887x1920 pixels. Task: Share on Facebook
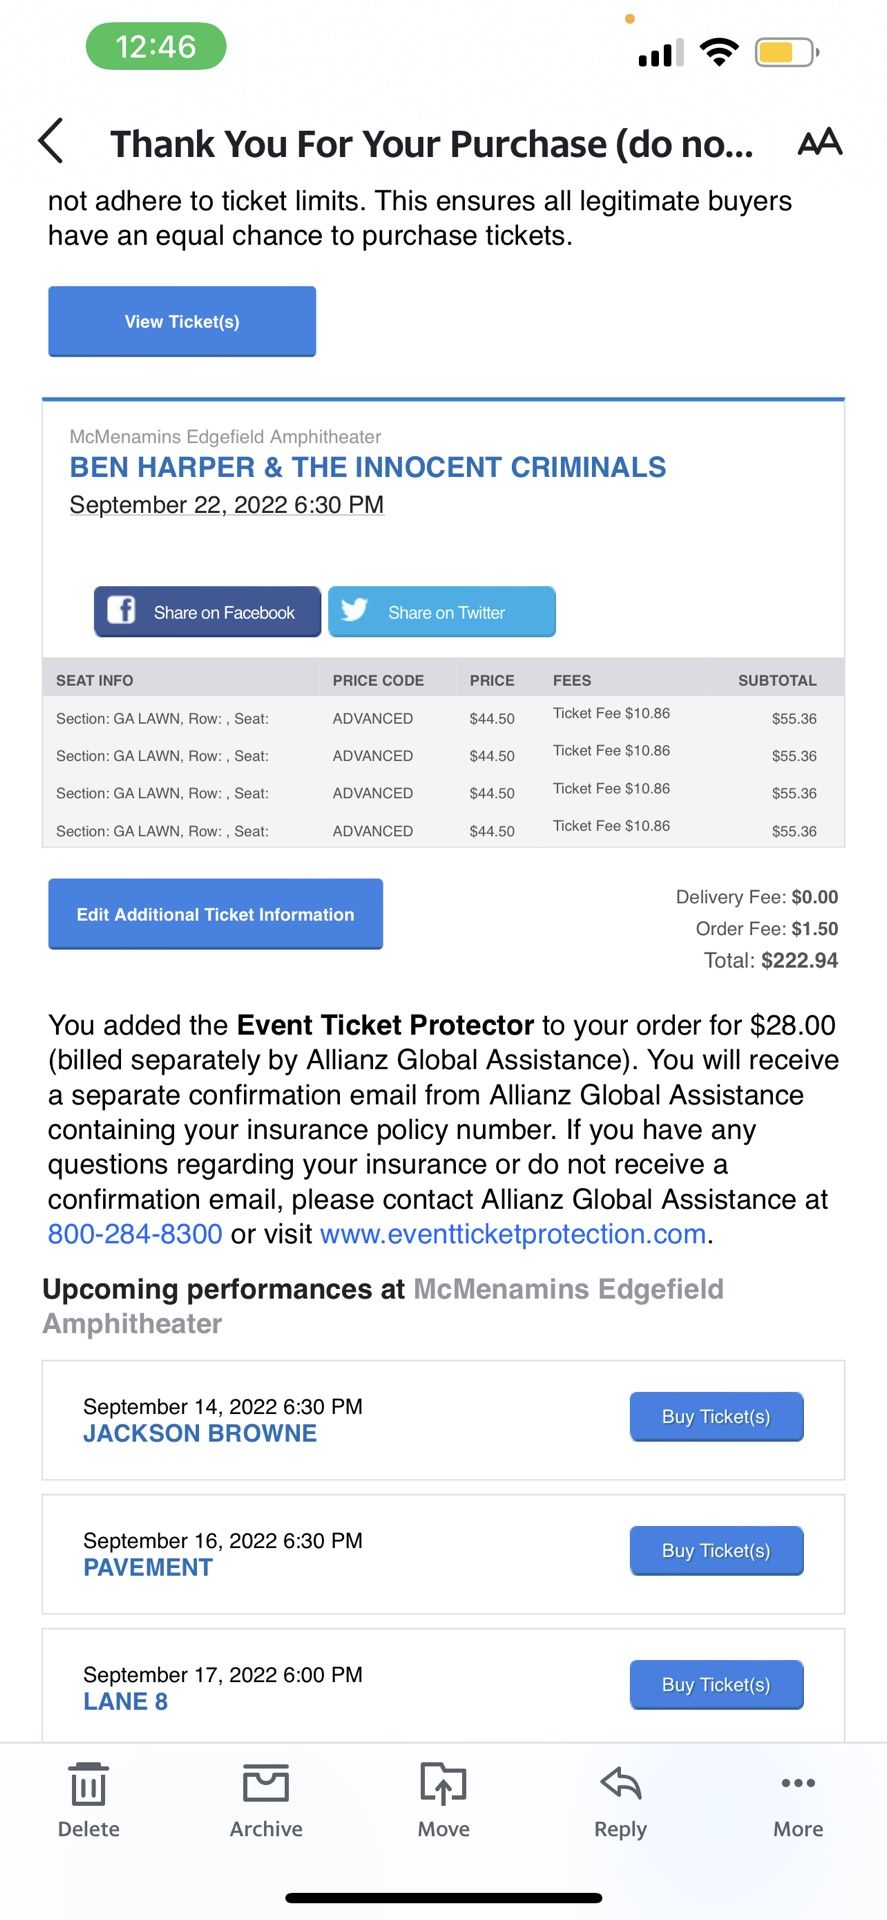tap(207, 612)
